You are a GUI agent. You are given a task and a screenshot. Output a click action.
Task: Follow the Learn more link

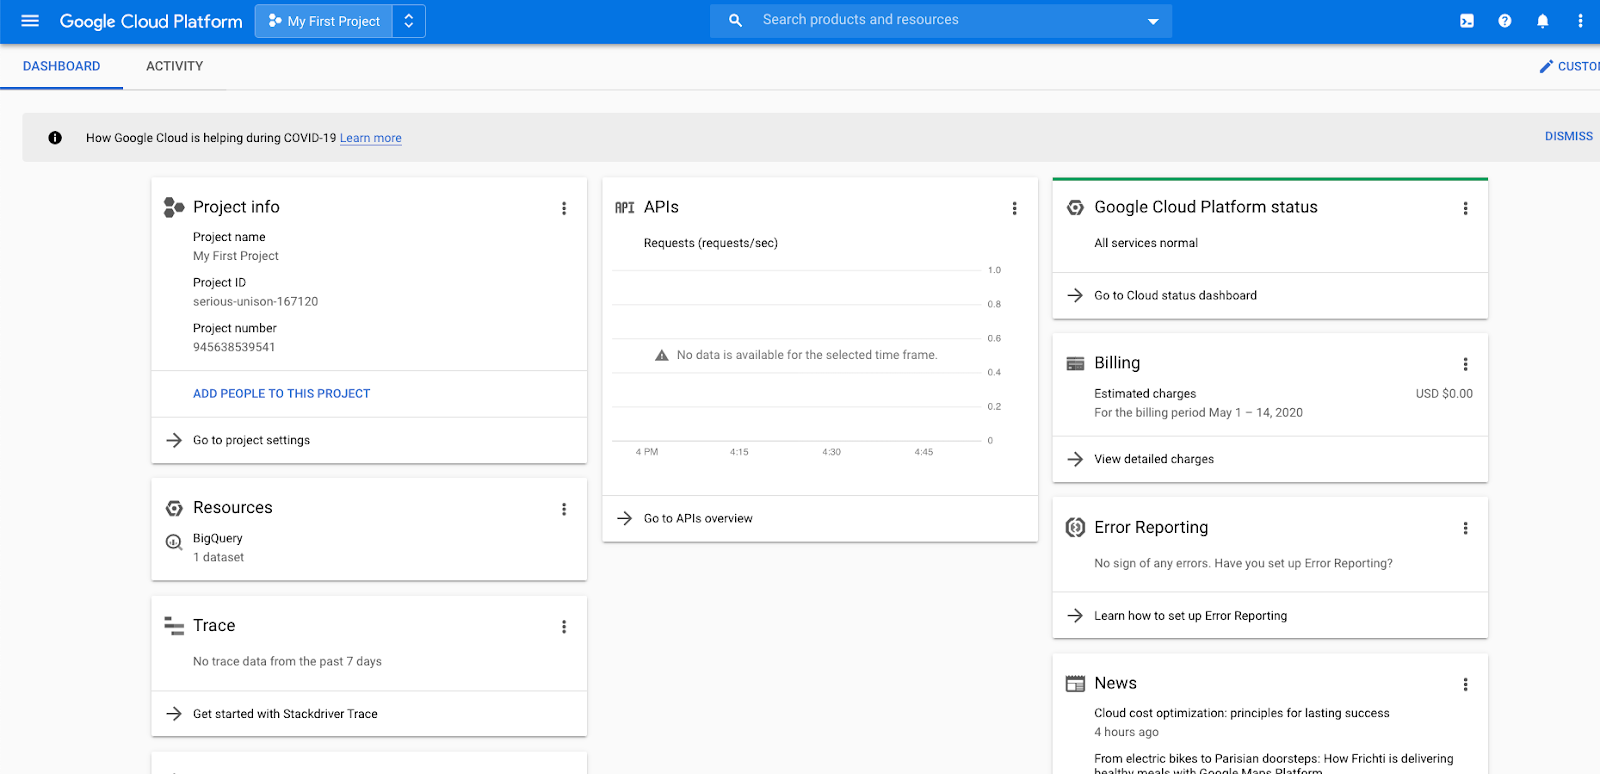[x=370, y=138]
